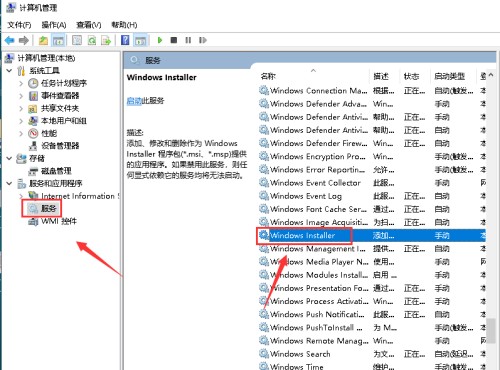
Task: Select 性能 in tree
Action: (49, 134)
